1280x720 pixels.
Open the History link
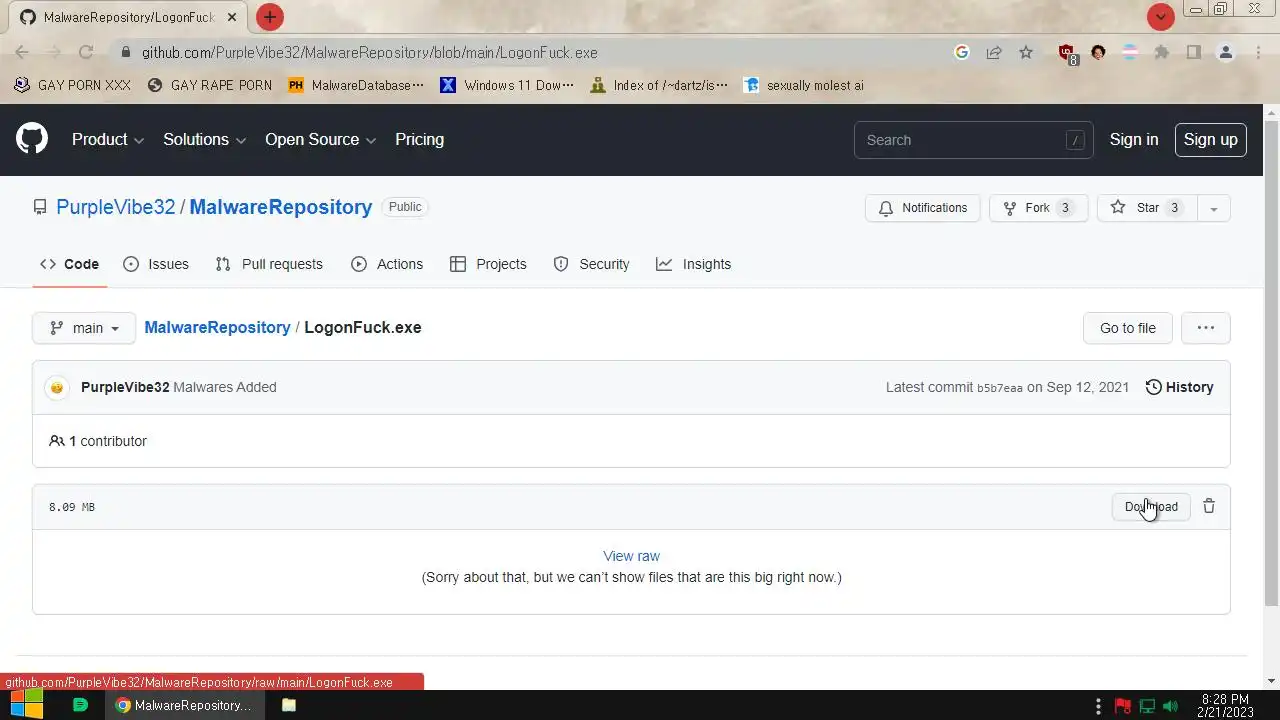coord(1179,387)
